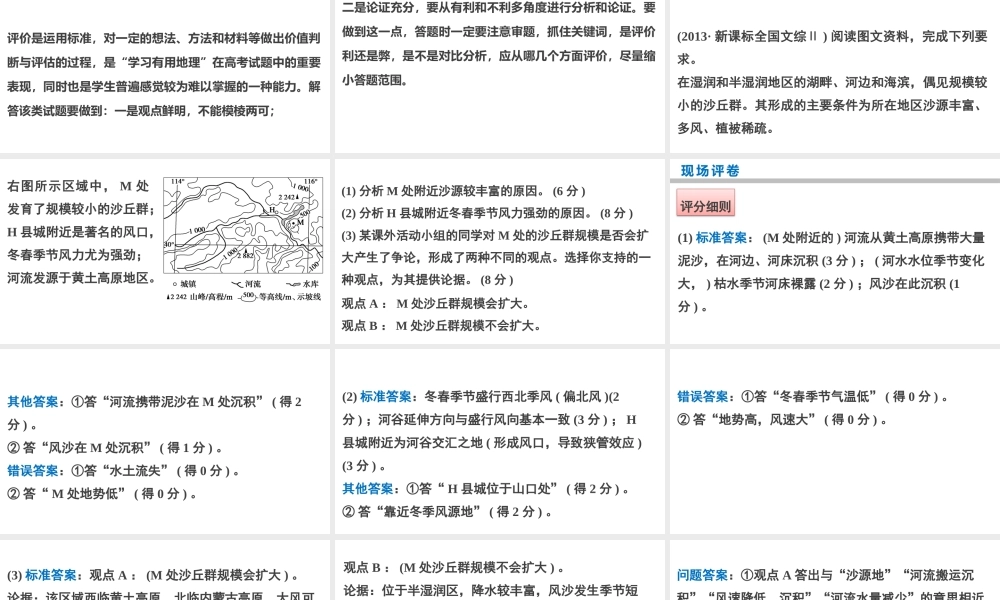Viewport: 1000px width, 600px height.
Task: Click the contour map image of M处 region
Action: (x=243, y=226)
